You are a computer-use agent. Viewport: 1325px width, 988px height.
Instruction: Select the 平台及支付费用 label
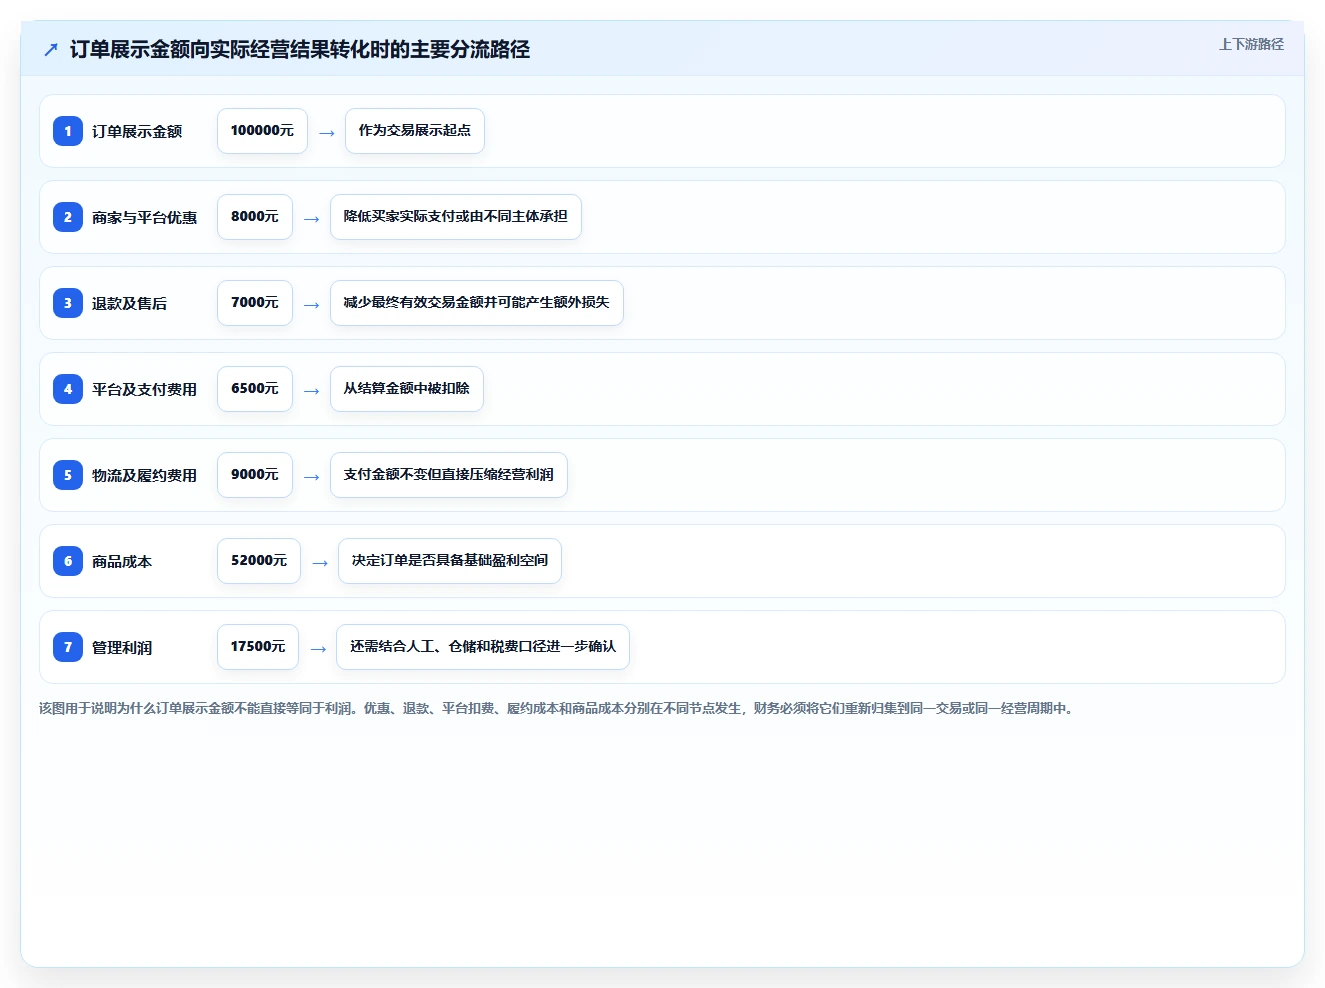click(x=144, y=389)
